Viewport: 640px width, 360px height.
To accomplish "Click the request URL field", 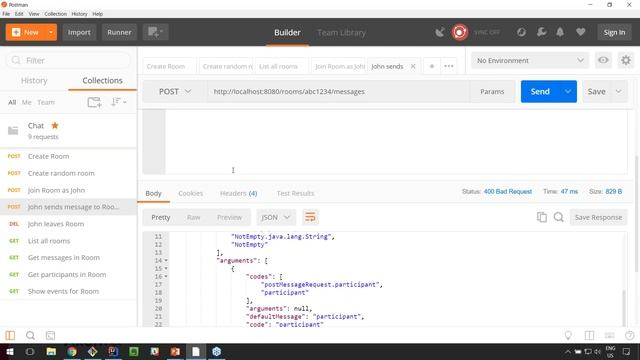I will 337,91.
